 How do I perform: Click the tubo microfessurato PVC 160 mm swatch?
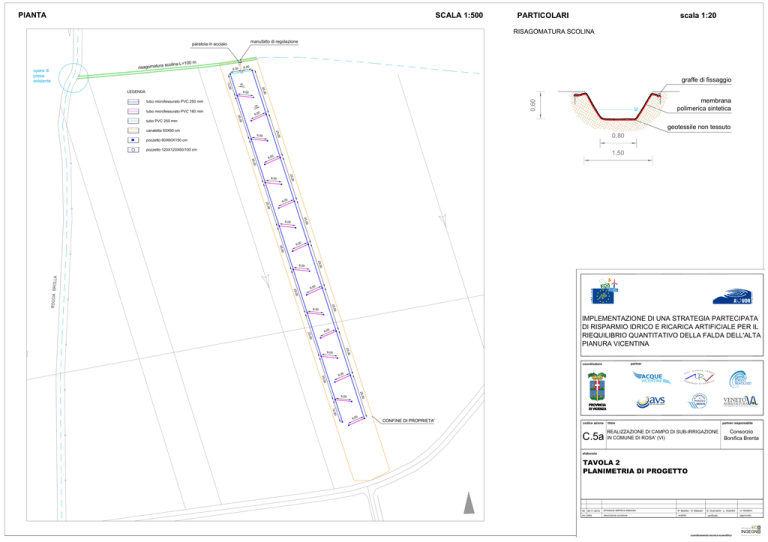pos(133,111)
